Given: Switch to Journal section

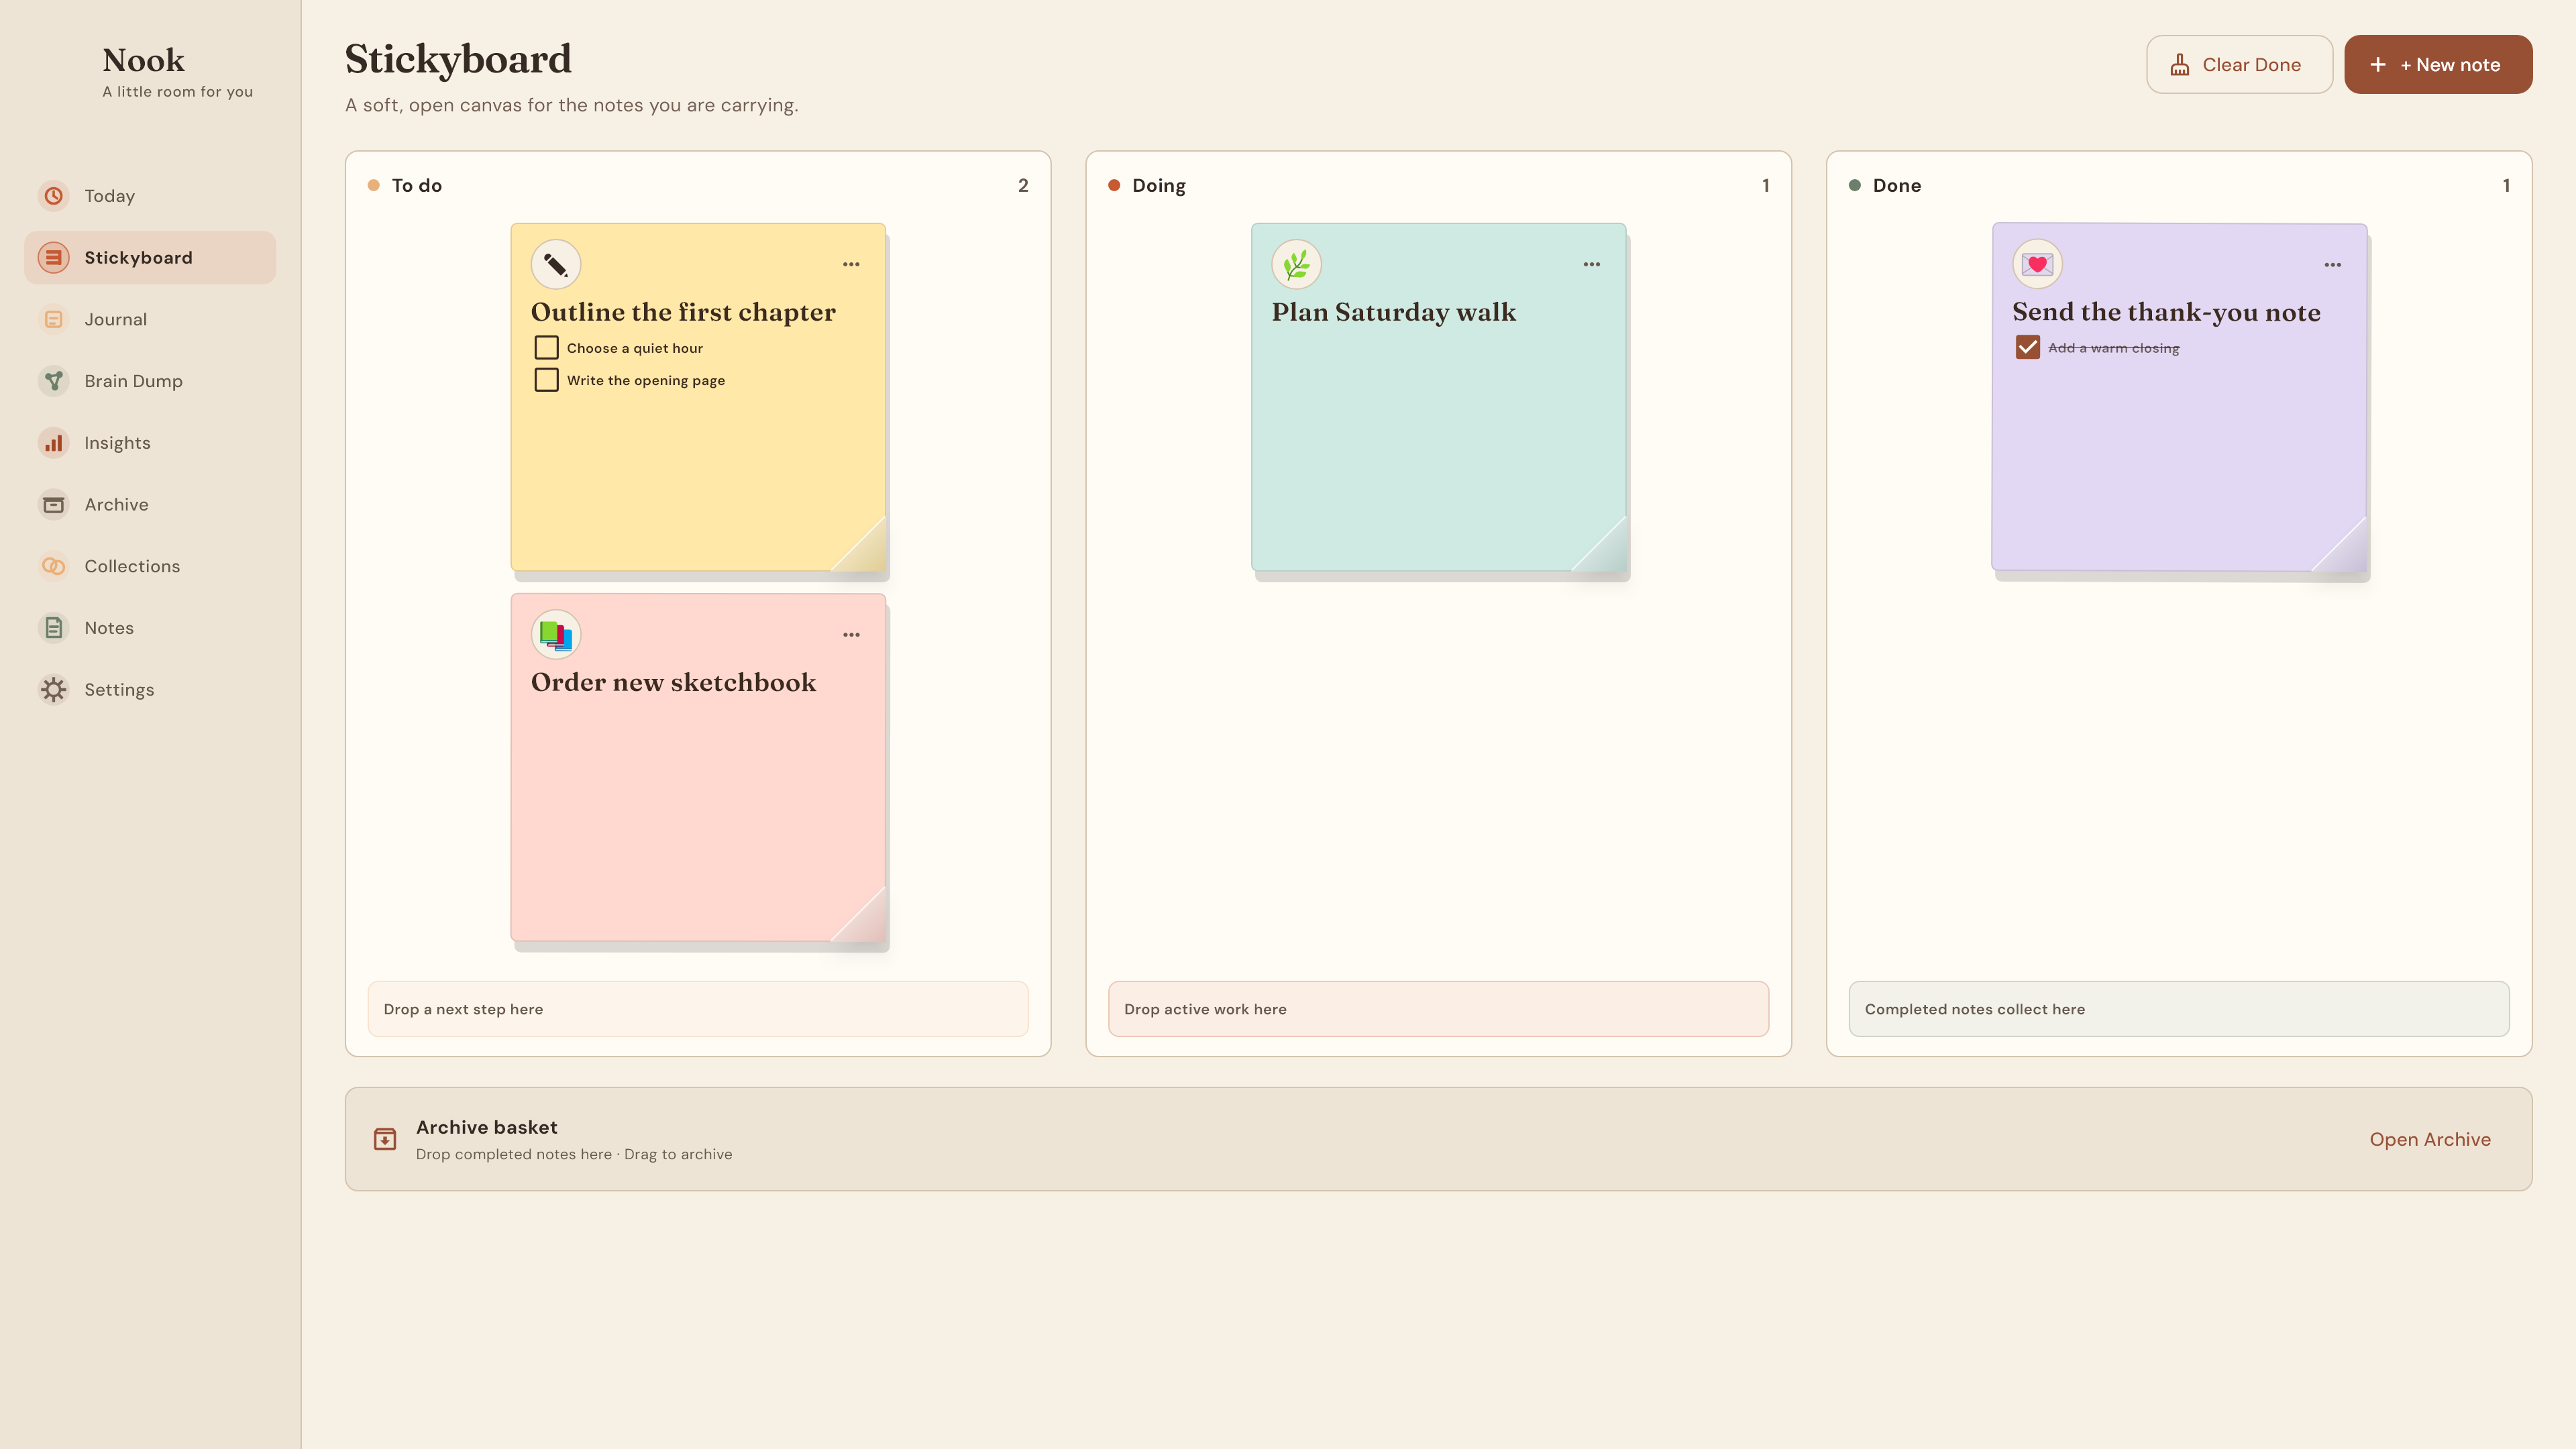Looking at the screenshot, I should coord(150,319).
